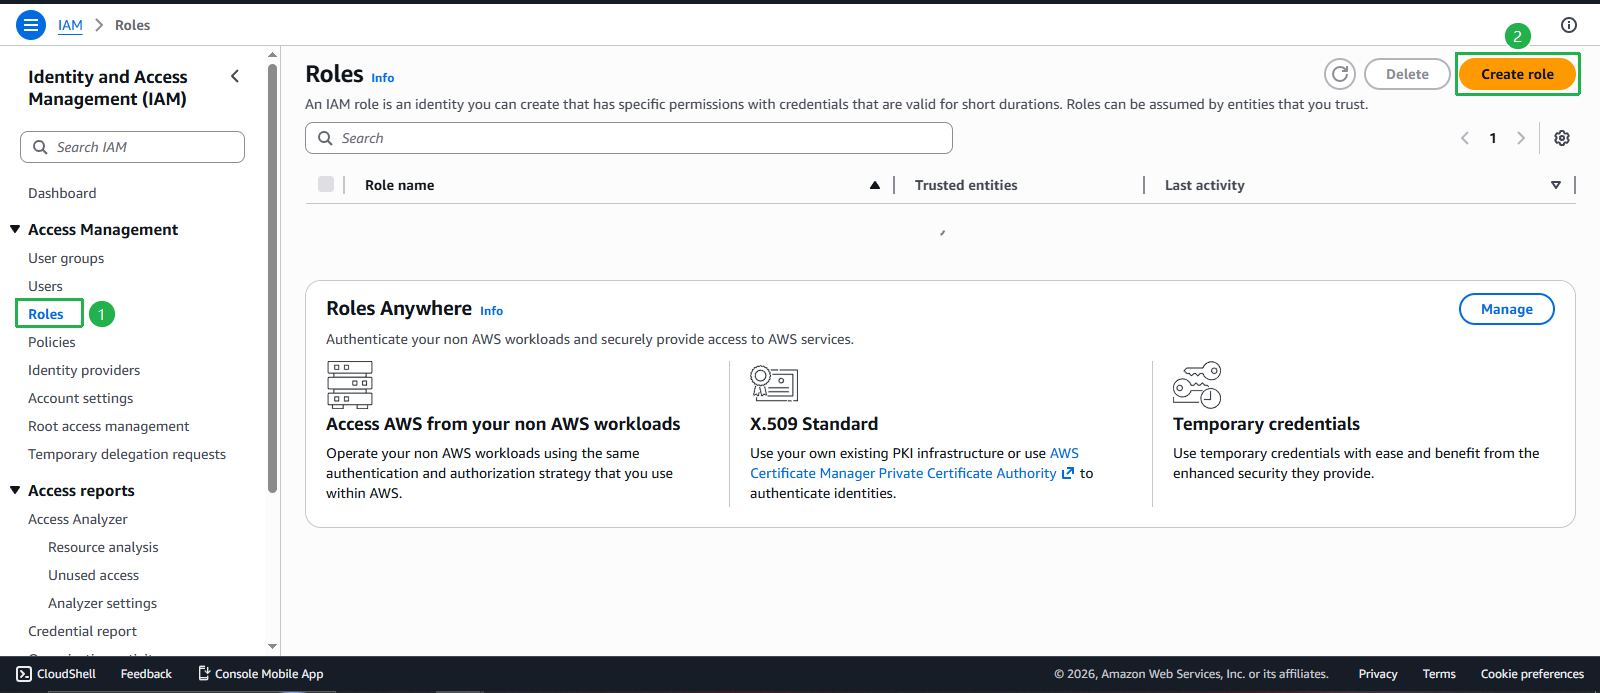Click Roles breadcrumb text
This screenshot has height=693, width=1600.
132,25
